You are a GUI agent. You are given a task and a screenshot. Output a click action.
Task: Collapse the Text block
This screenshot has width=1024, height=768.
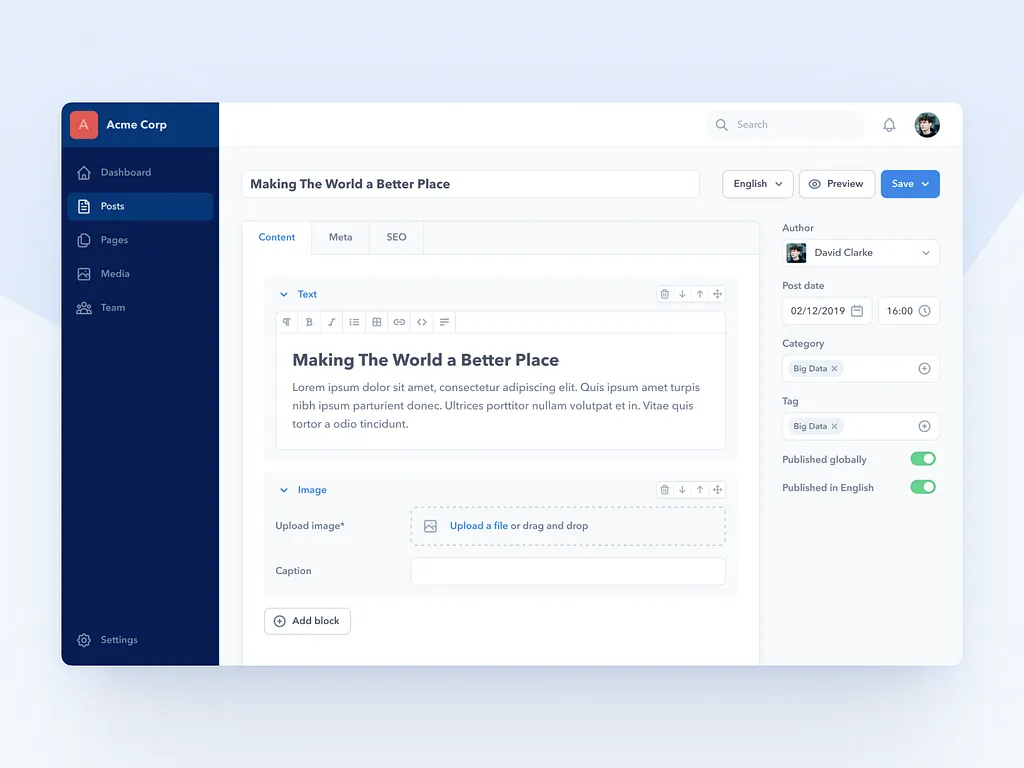283,293
